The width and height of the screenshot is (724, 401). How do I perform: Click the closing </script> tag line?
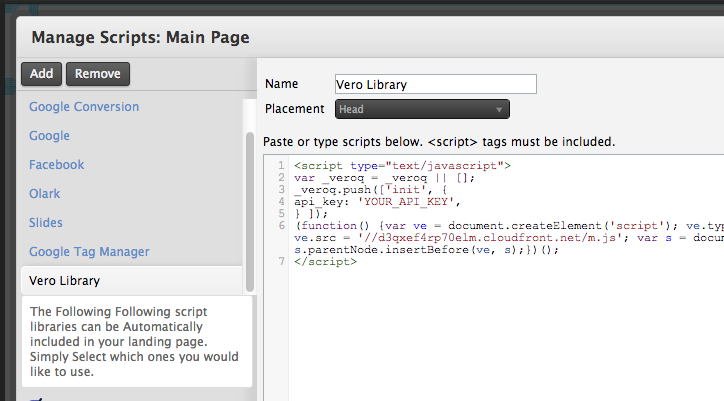tap(326, 261)
